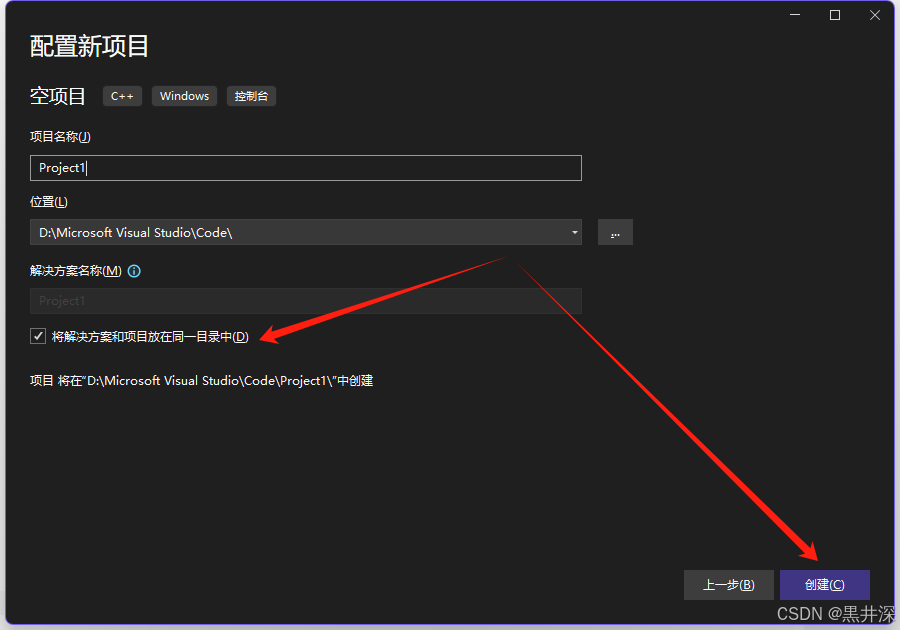
Task: Click the 创建(C) create button
Action: pos(824,585)
